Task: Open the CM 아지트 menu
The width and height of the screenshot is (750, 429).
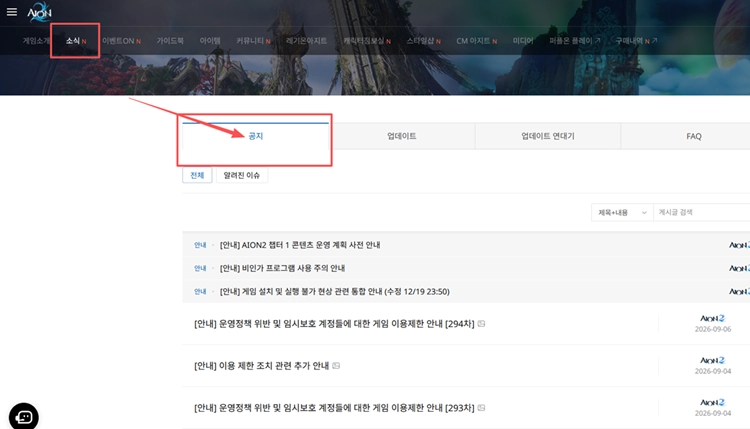Action: 476,41
